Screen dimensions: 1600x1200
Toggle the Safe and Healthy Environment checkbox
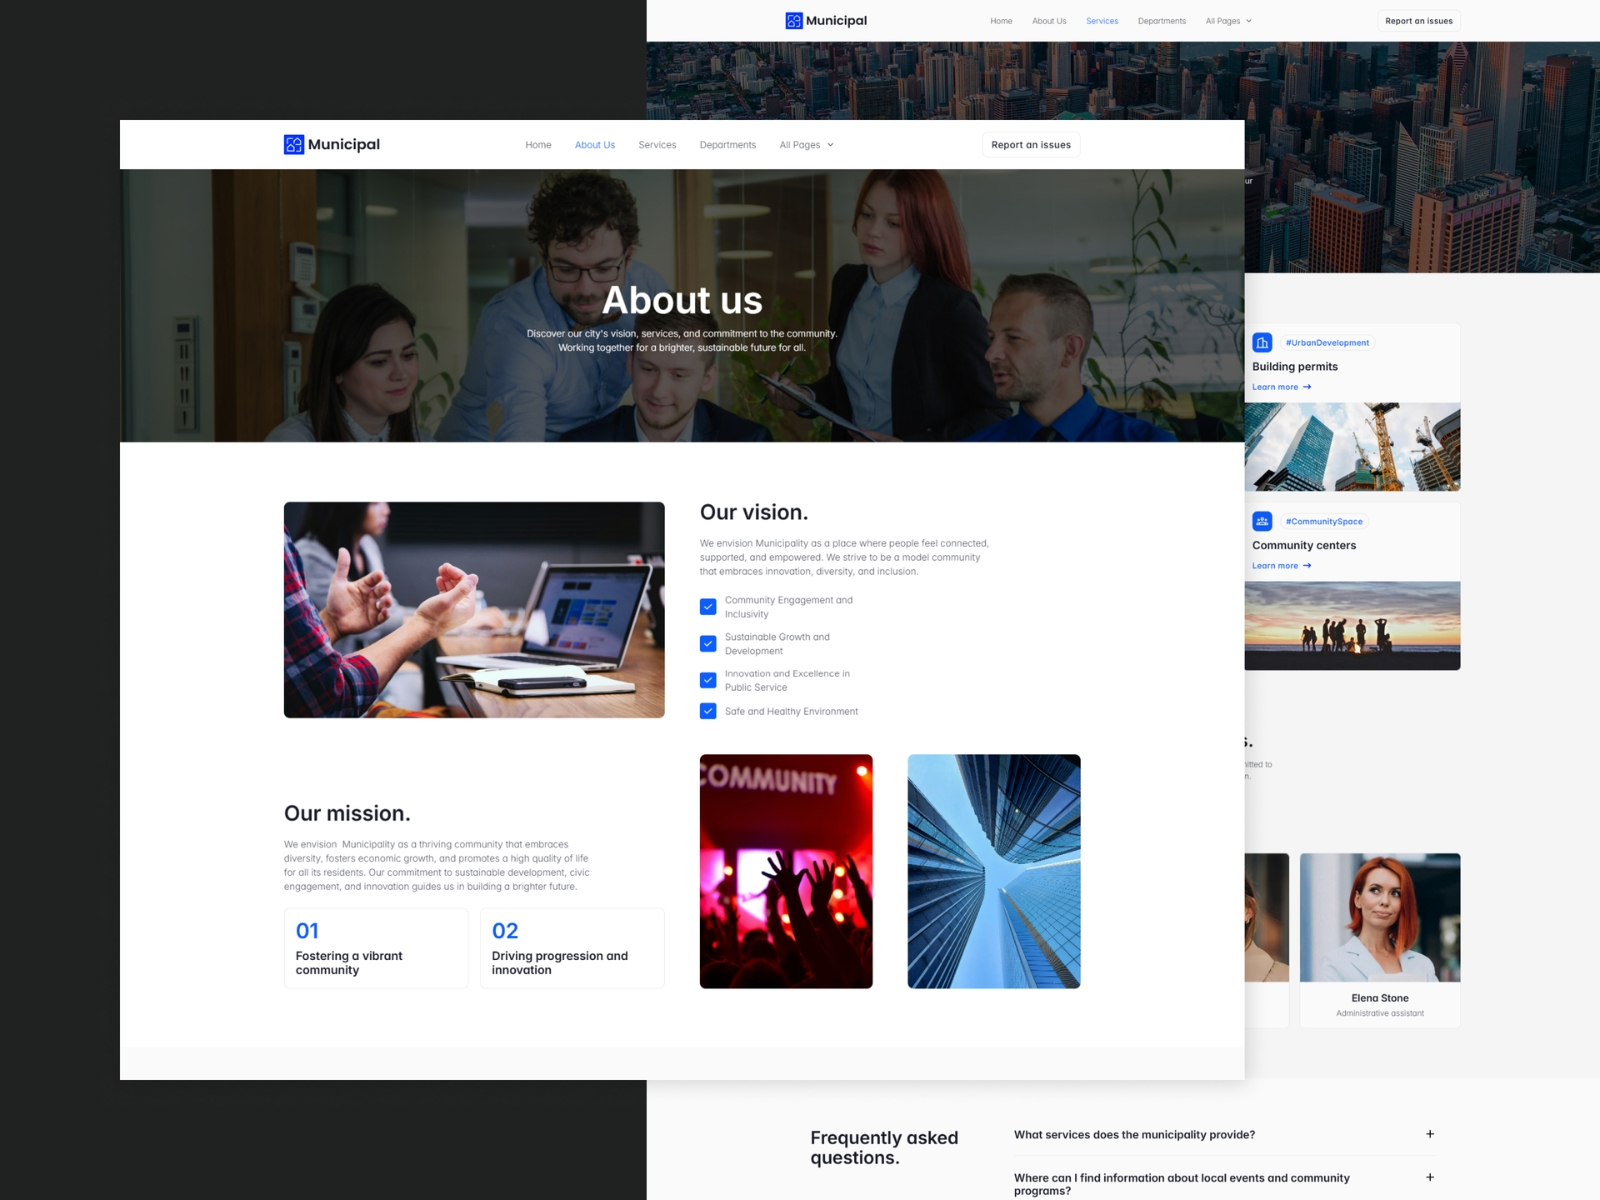(x=708, y=712)
